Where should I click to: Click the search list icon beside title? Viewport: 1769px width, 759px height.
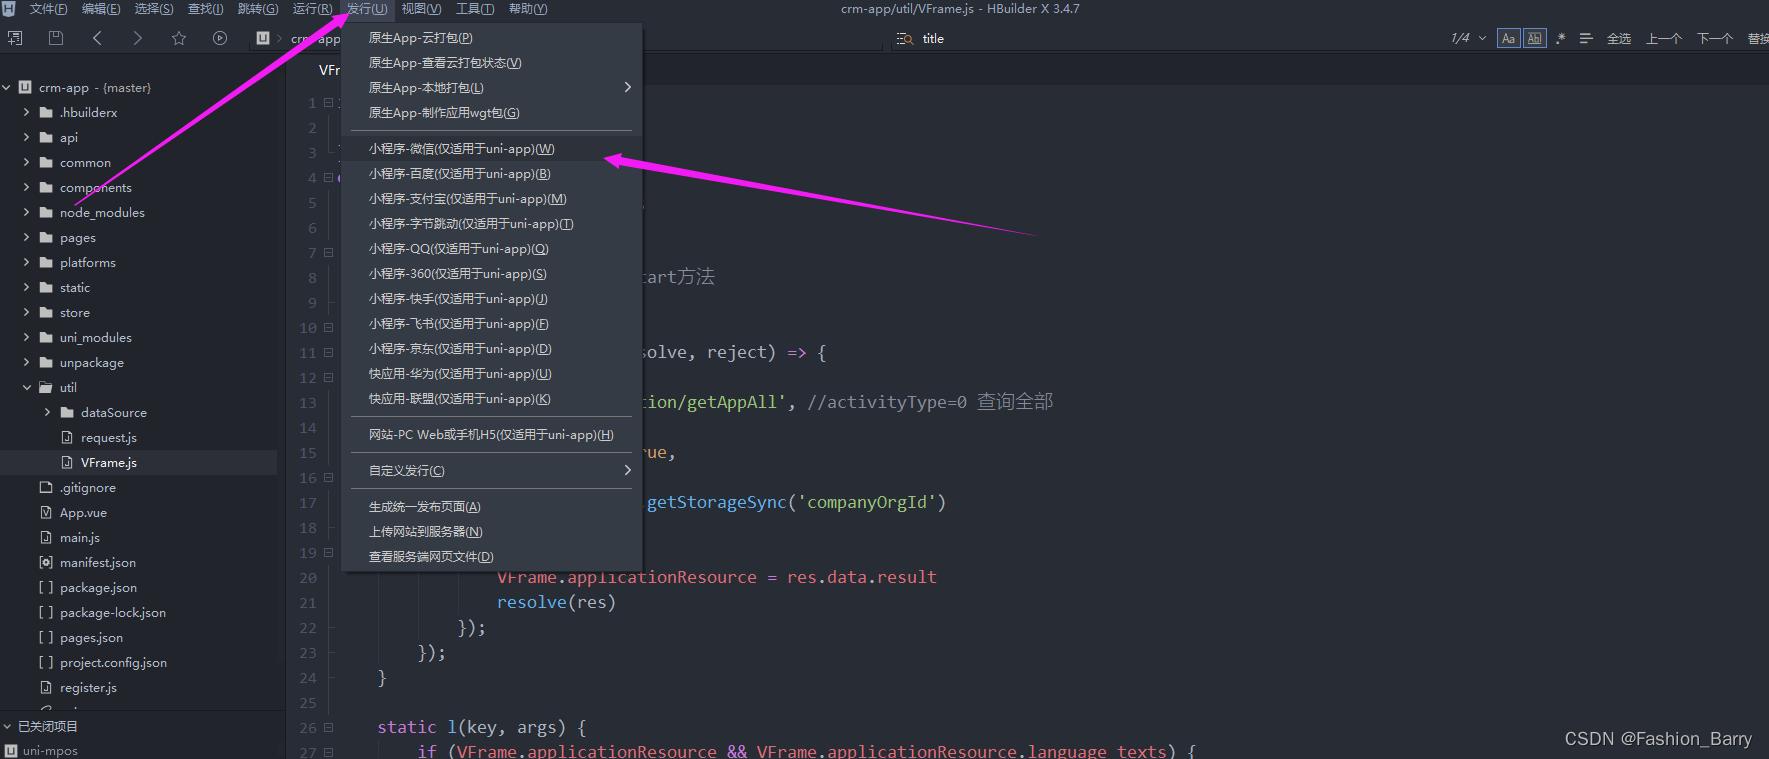(x=905, y=39)
